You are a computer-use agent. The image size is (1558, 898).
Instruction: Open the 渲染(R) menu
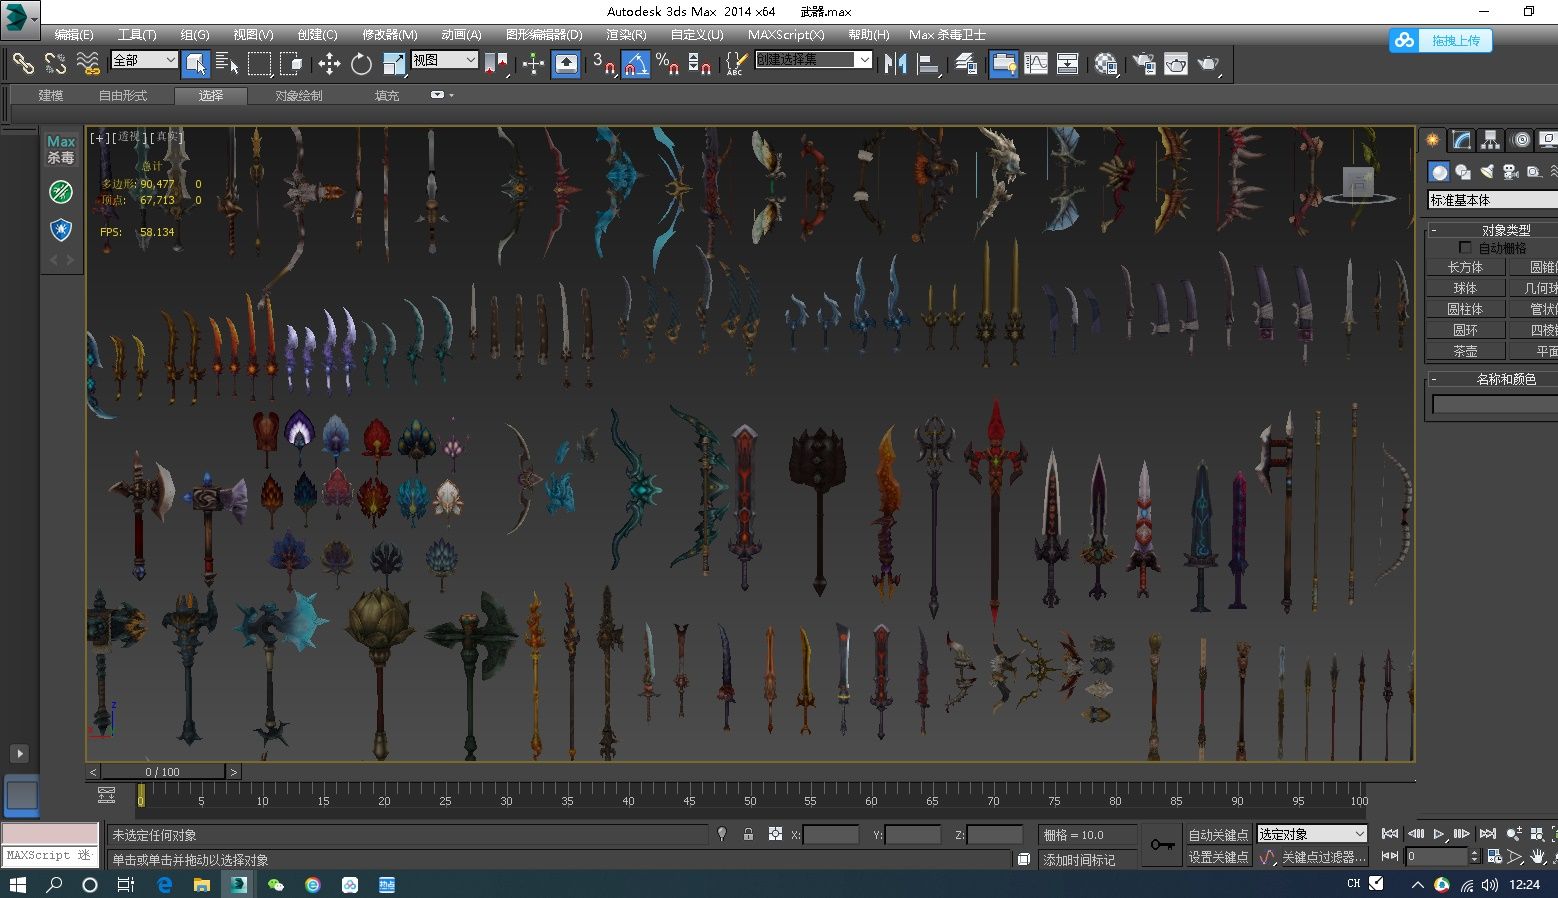pos(626,34)
